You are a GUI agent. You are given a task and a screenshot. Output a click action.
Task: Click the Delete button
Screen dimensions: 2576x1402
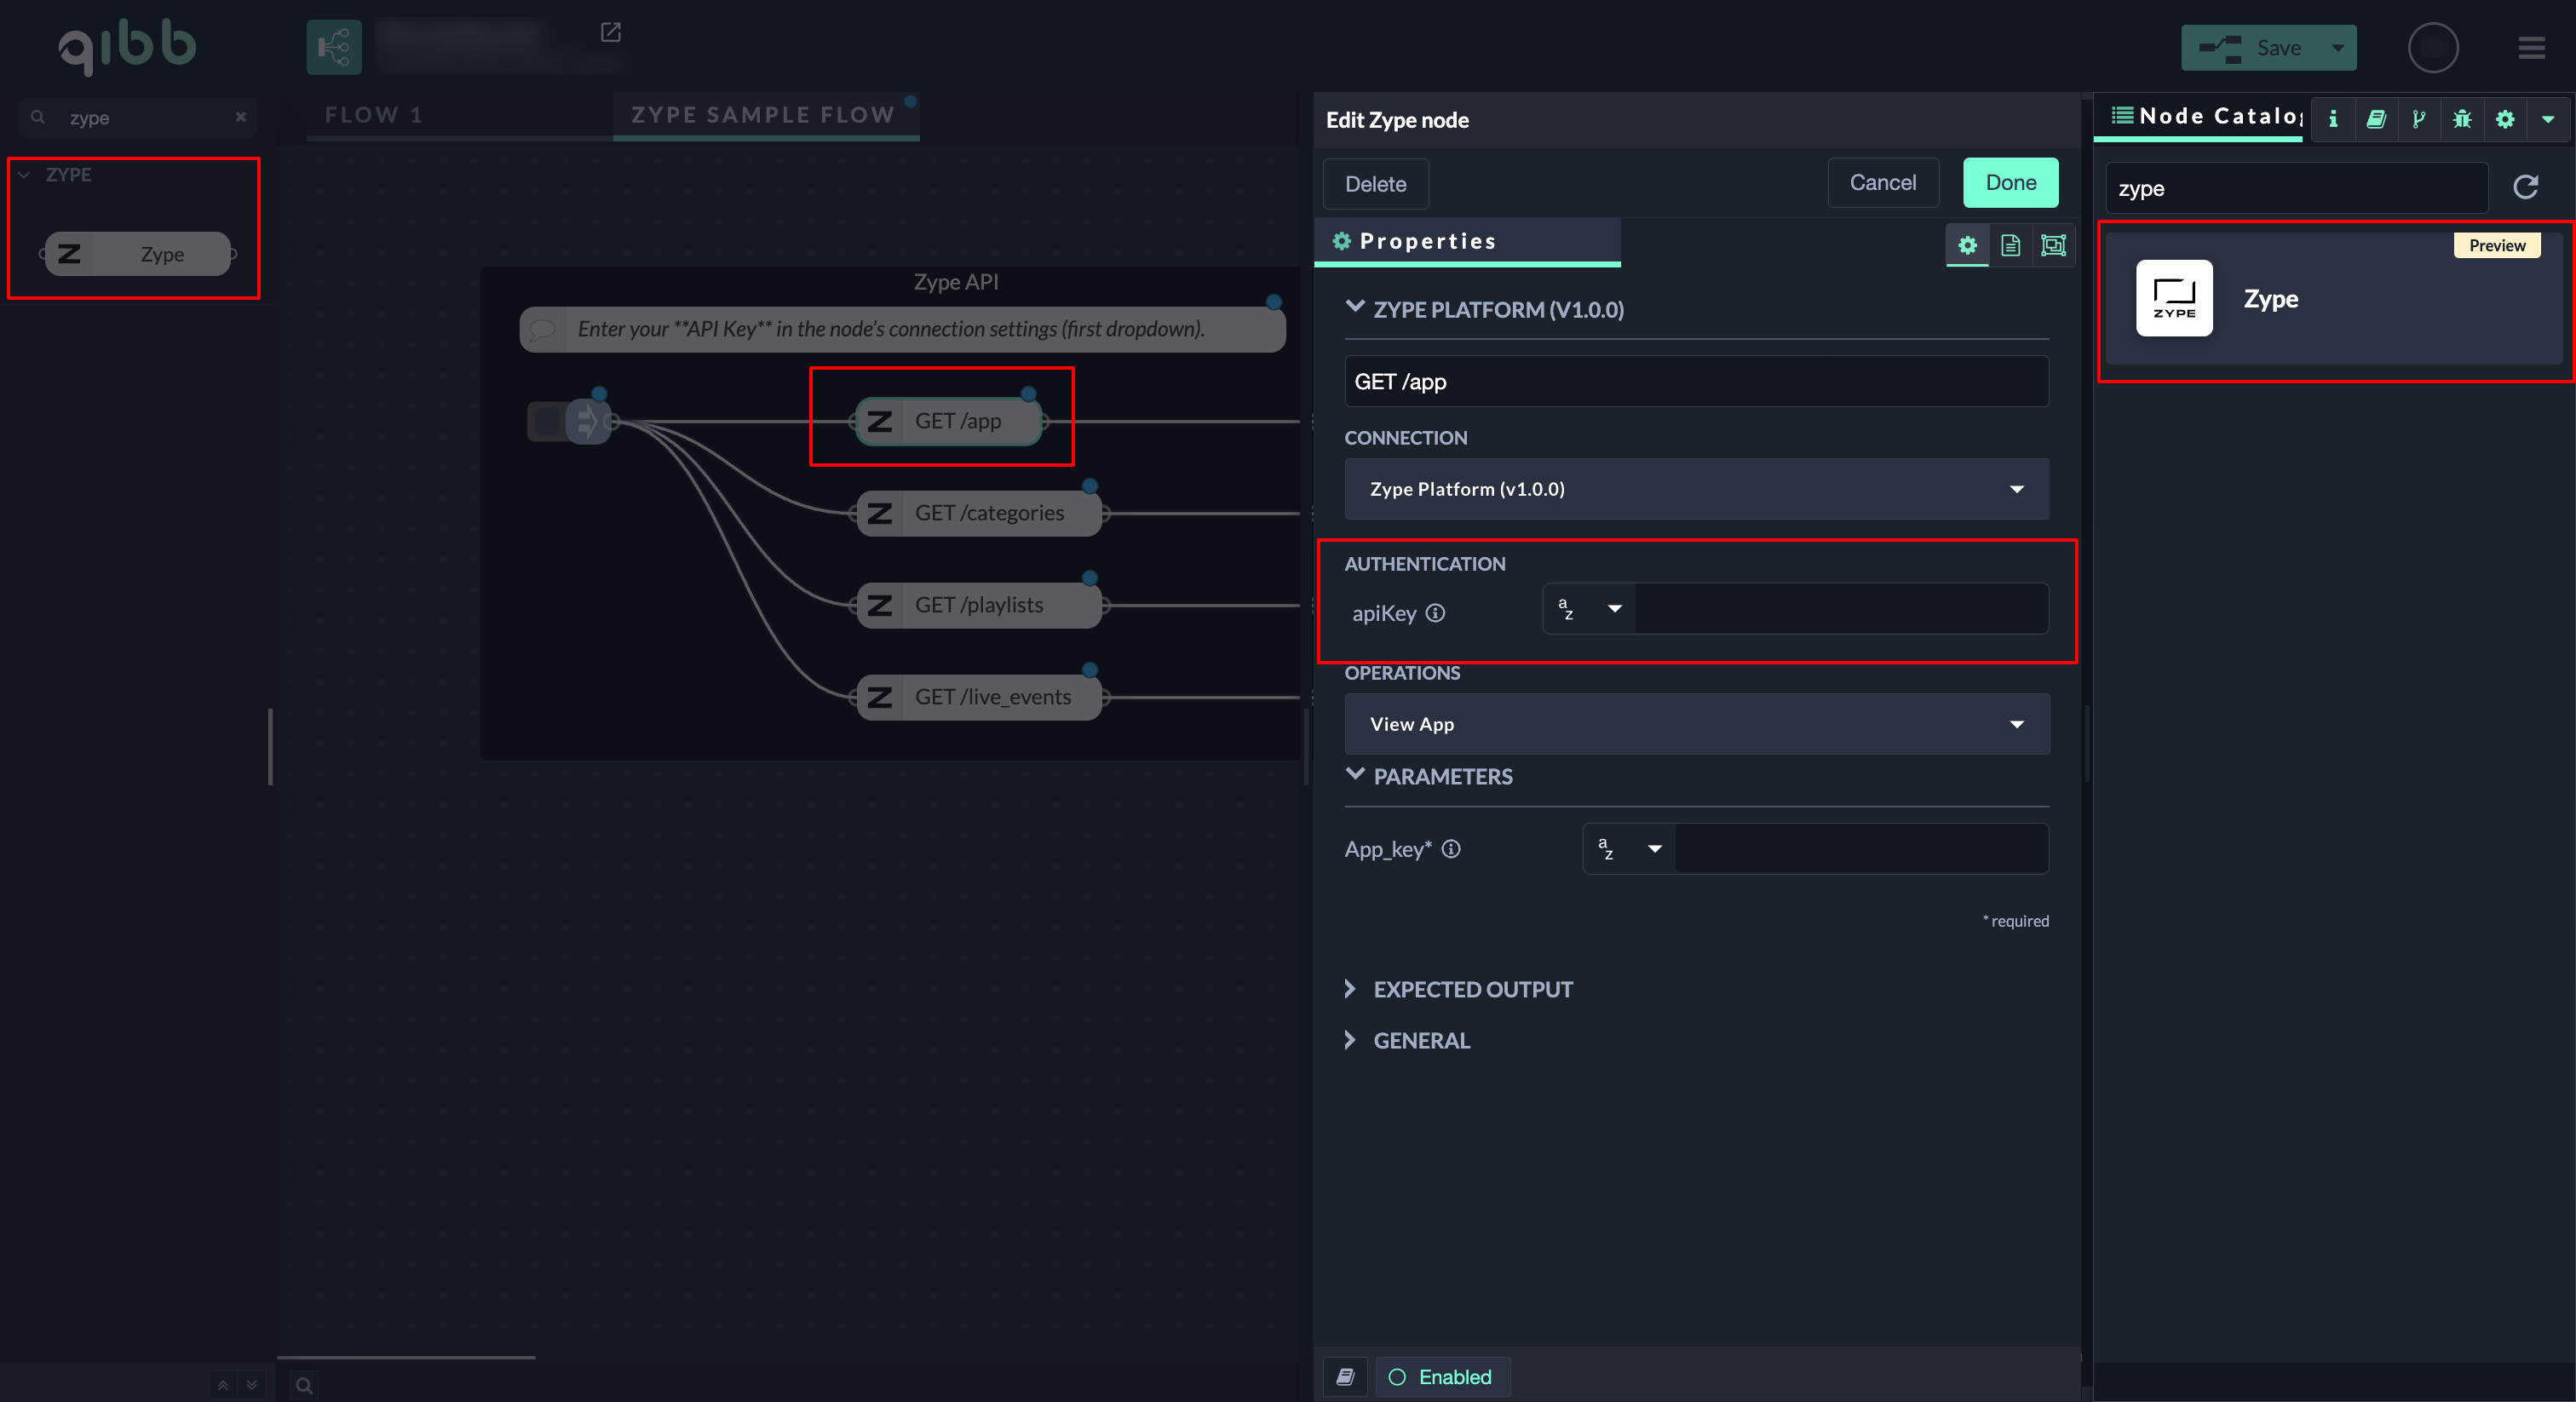pyautogui.click(x=1375, y=184)
